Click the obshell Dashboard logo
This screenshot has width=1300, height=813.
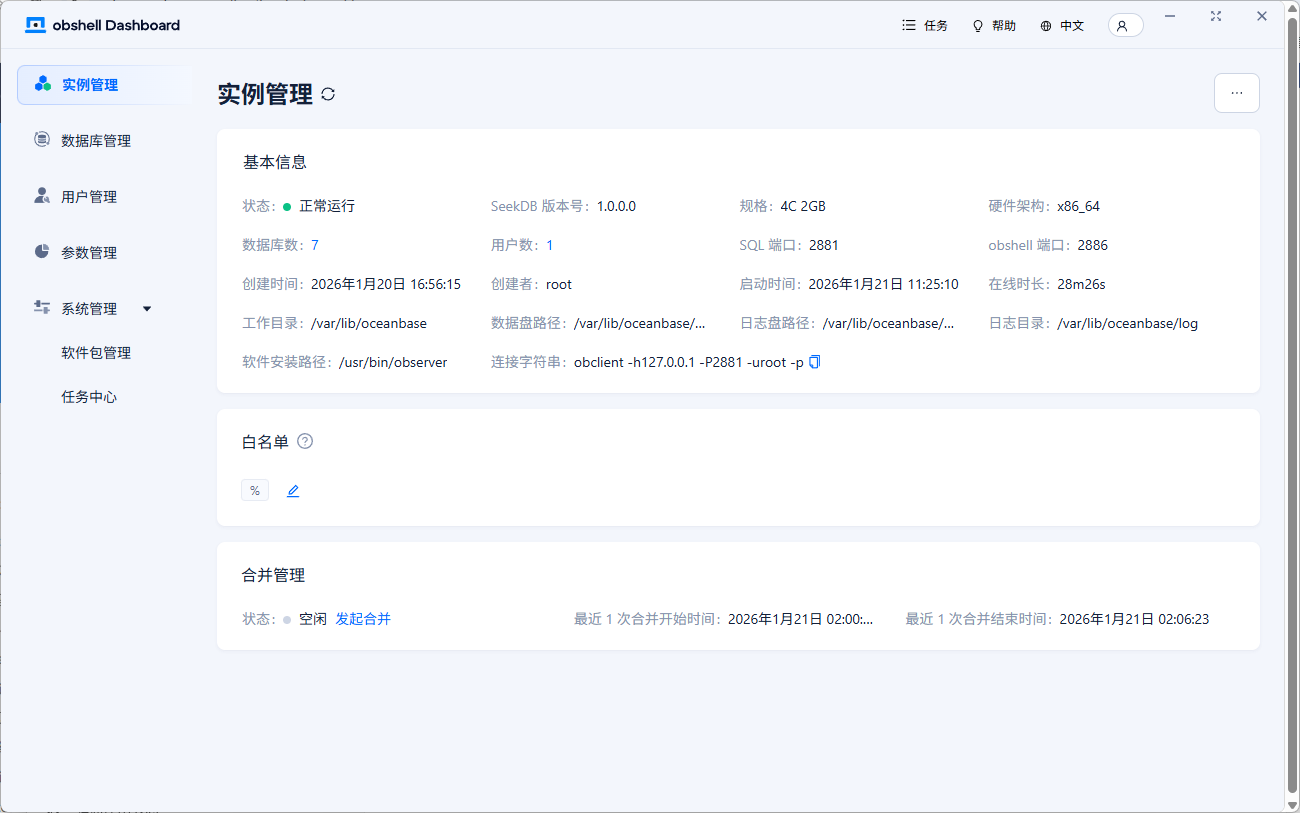coord(103,25)
